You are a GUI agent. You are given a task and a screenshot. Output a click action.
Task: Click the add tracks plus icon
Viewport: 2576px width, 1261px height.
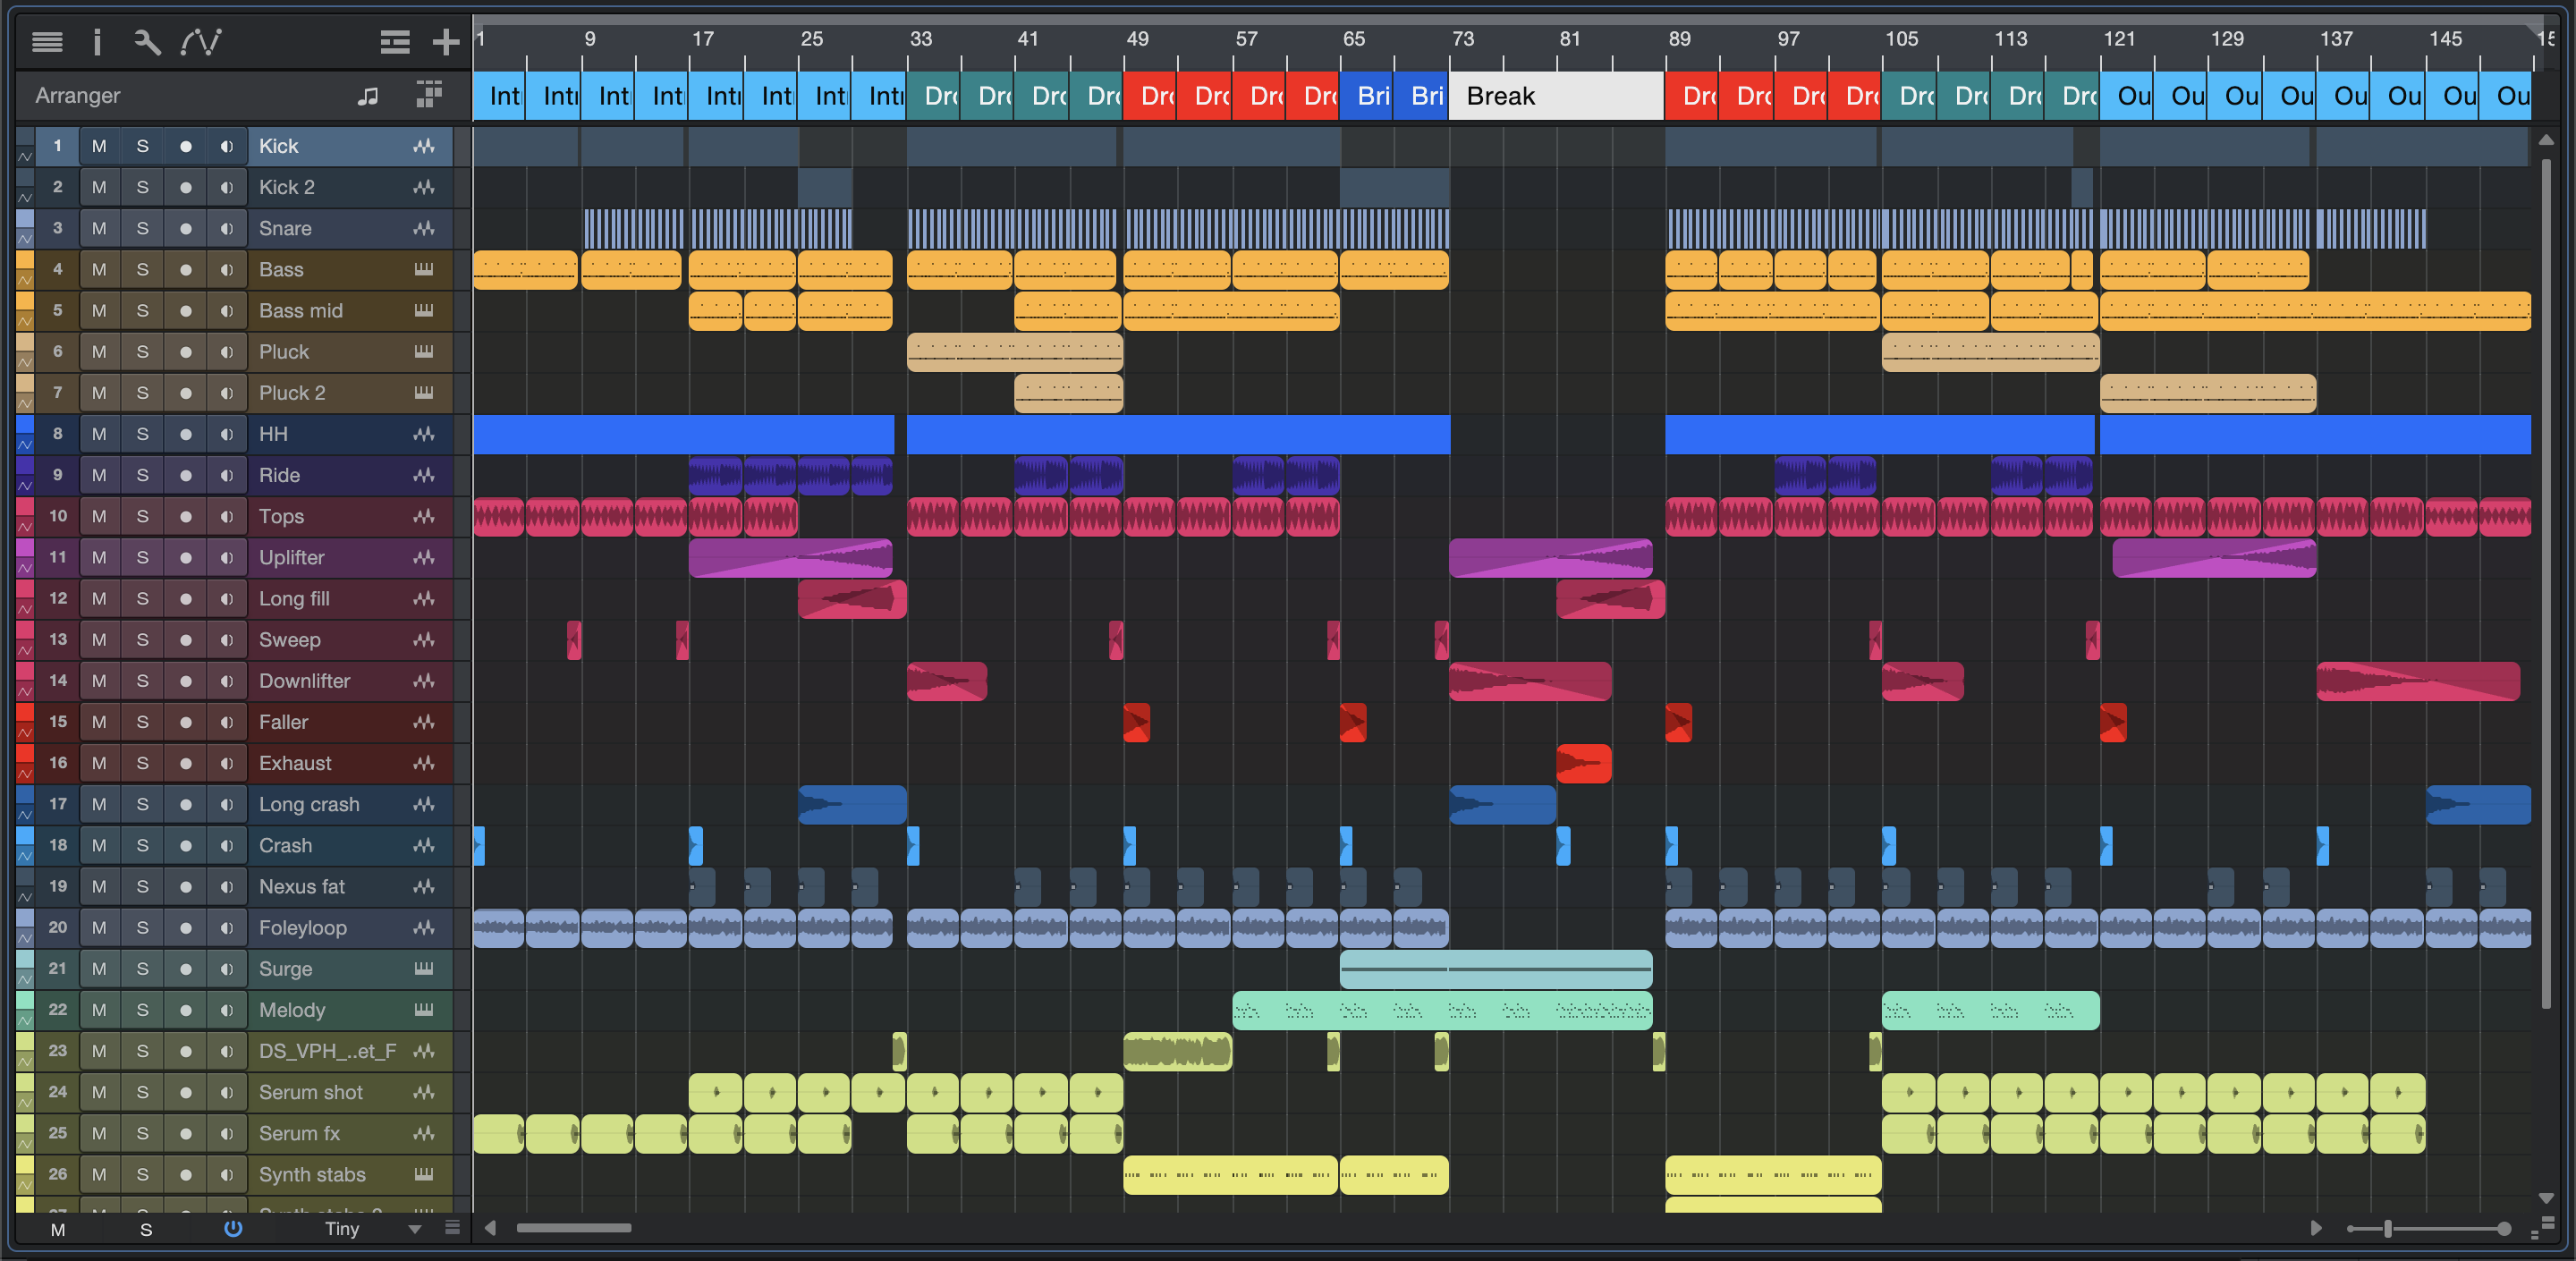[x=445, y=41]
